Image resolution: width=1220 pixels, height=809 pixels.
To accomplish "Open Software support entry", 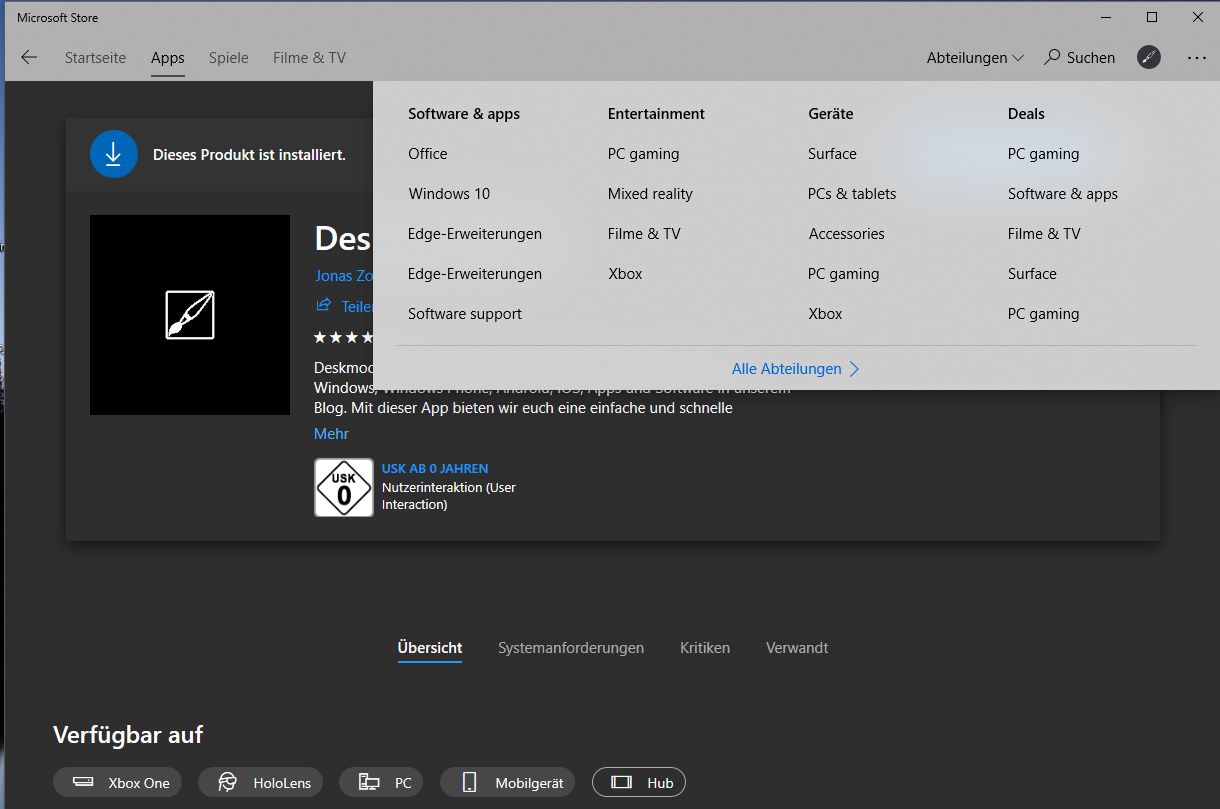I will click(x=465, y=314).
